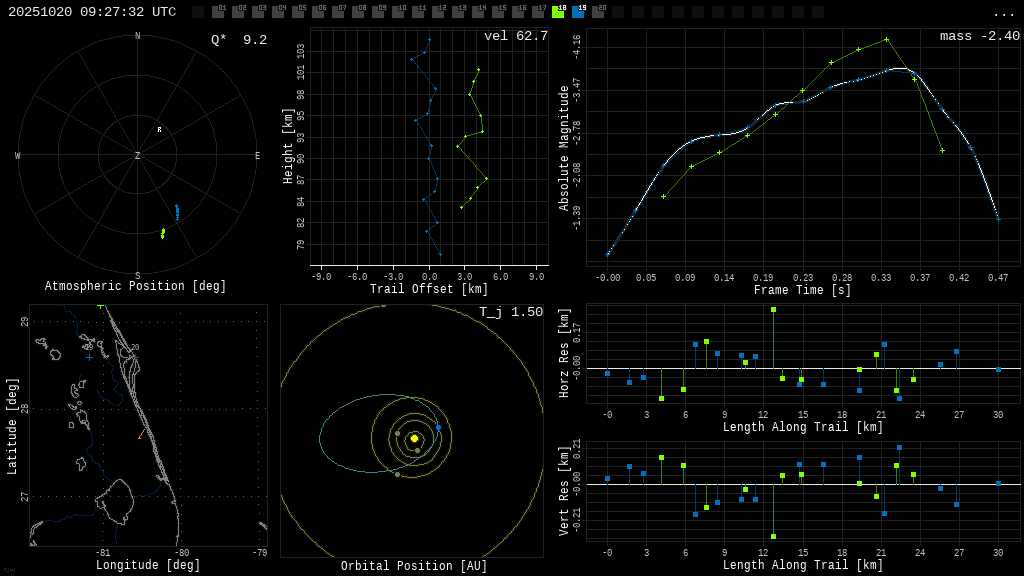The height and width of the screenshot is (576, 1024).
Task: Click the yellow Sun at the orbit center
Action: (x=414, y=438)
